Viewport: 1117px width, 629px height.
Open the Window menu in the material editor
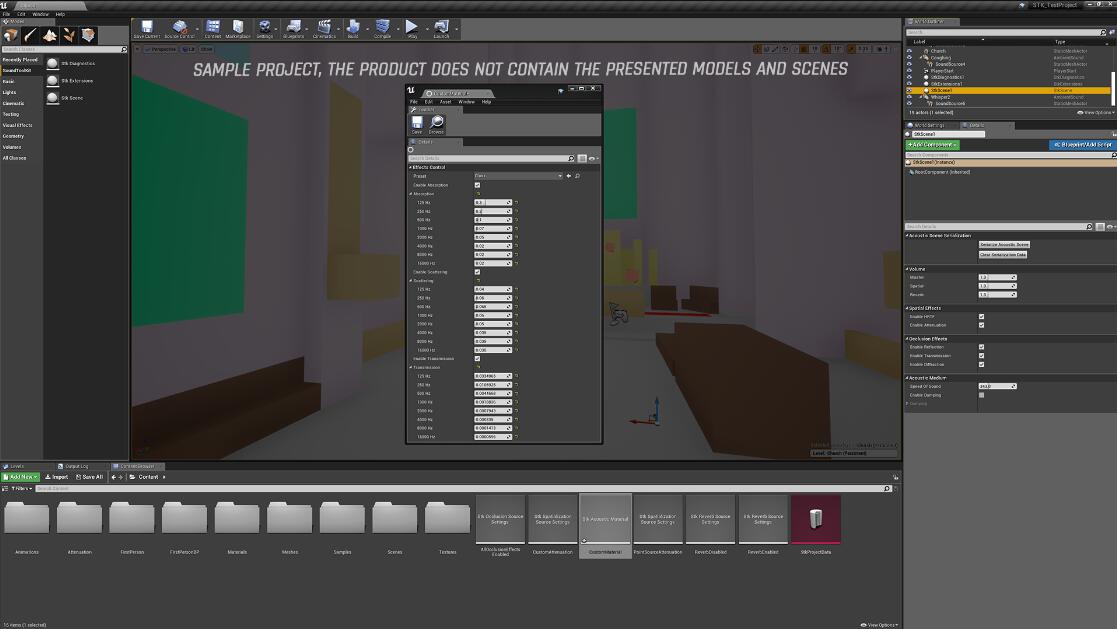click(x=466, y=101)
